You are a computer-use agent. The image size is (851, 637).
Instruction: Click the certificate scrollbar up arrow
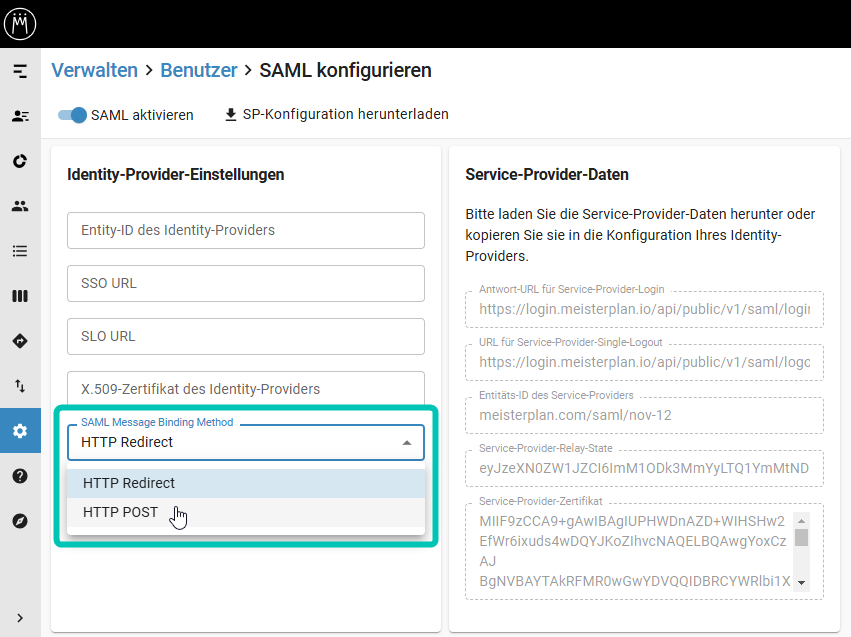pyautogui.click(x=802, y=521)
